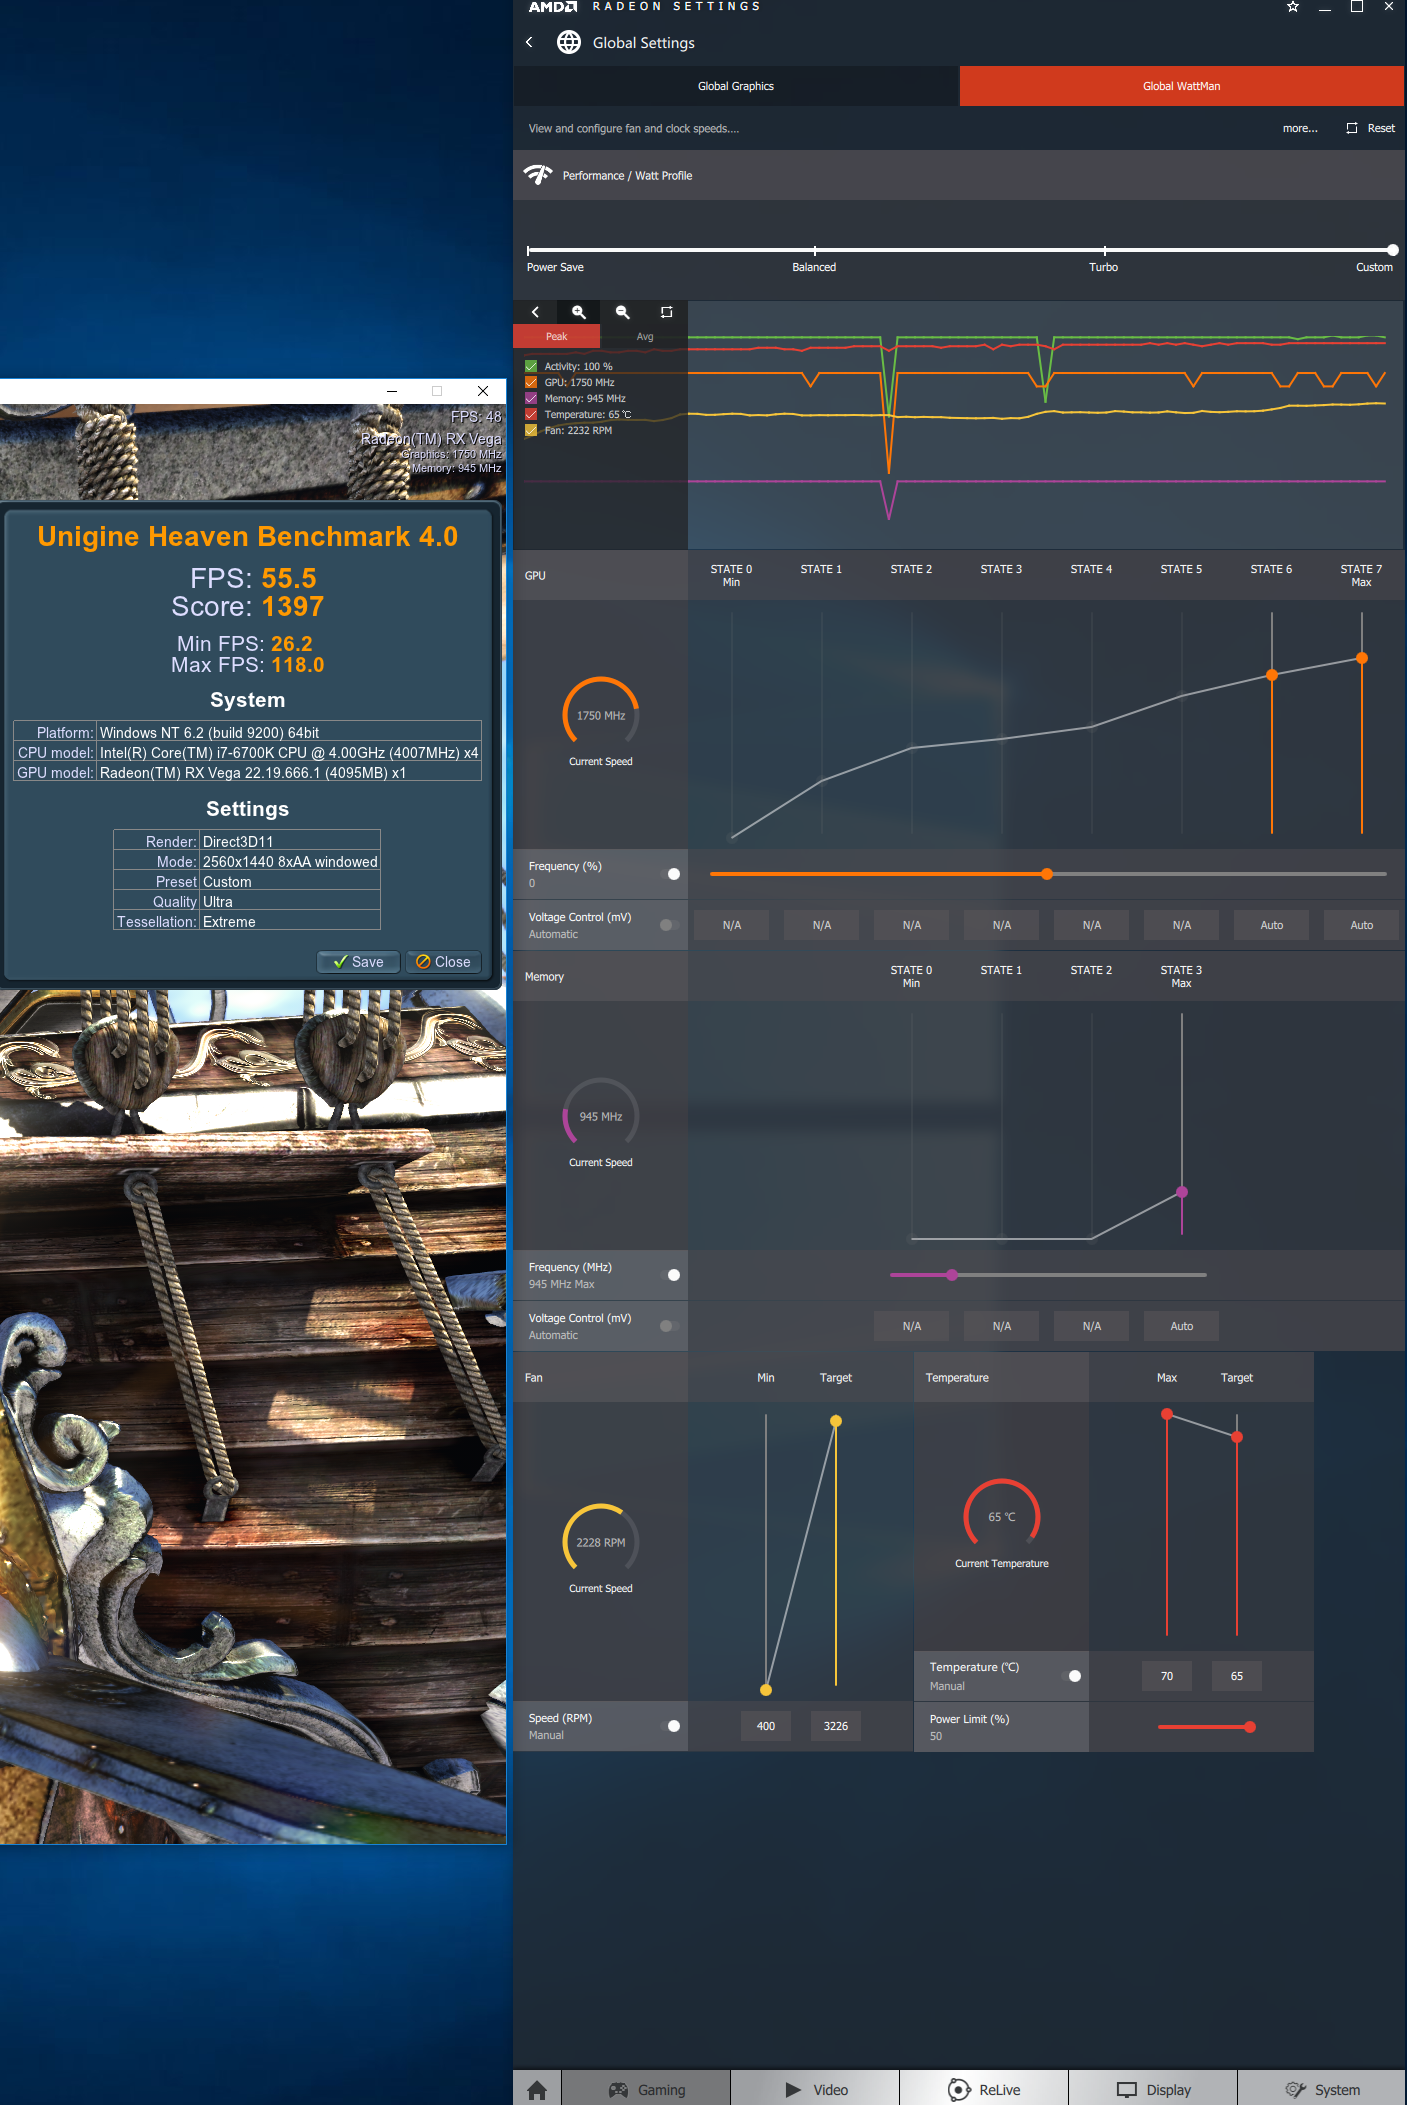This screenshot has width=1407, height=2105.
Task: Switch to the Global WattMan tab
Action: coord(1182,86)
